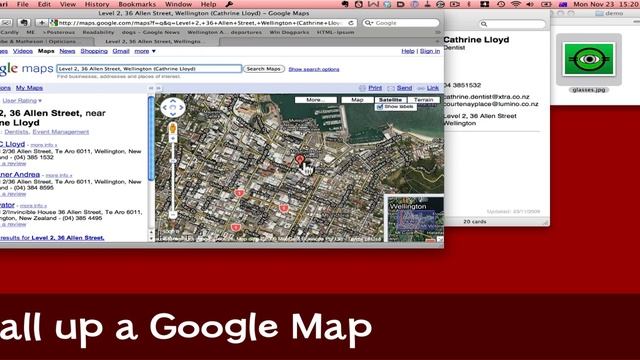Viewport: 640px width, 360px height.
Task: Click the red marker A on map
Action: coord(300,159)
